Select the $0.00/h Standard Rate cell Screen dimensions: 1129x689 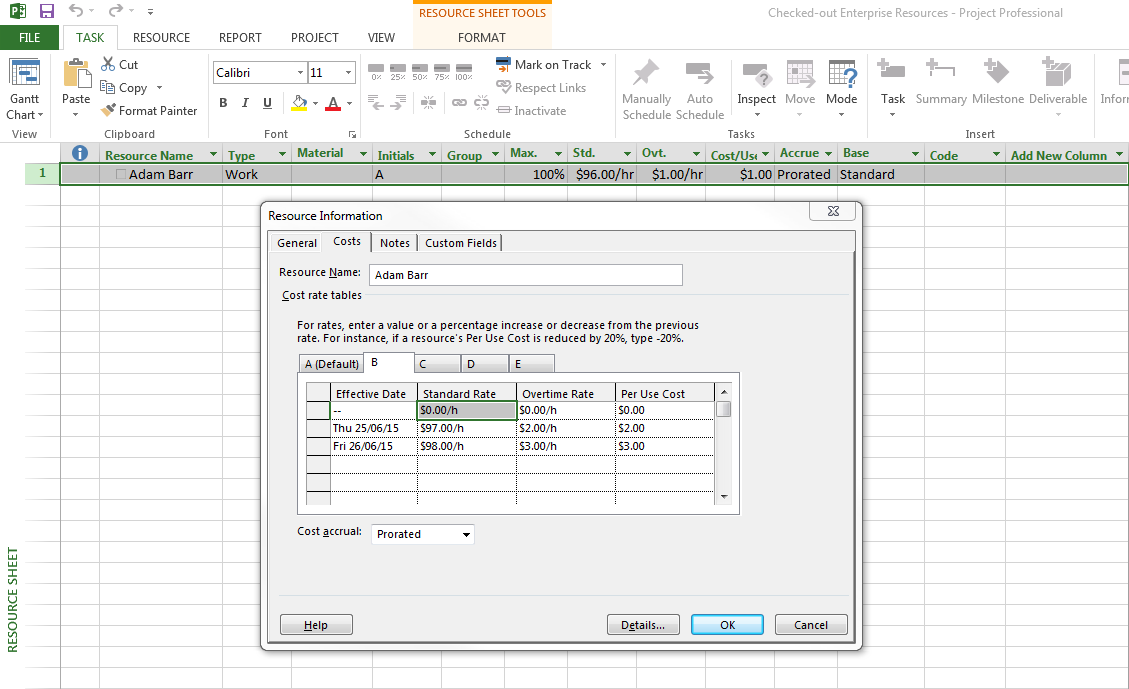[x=467, y=410]
